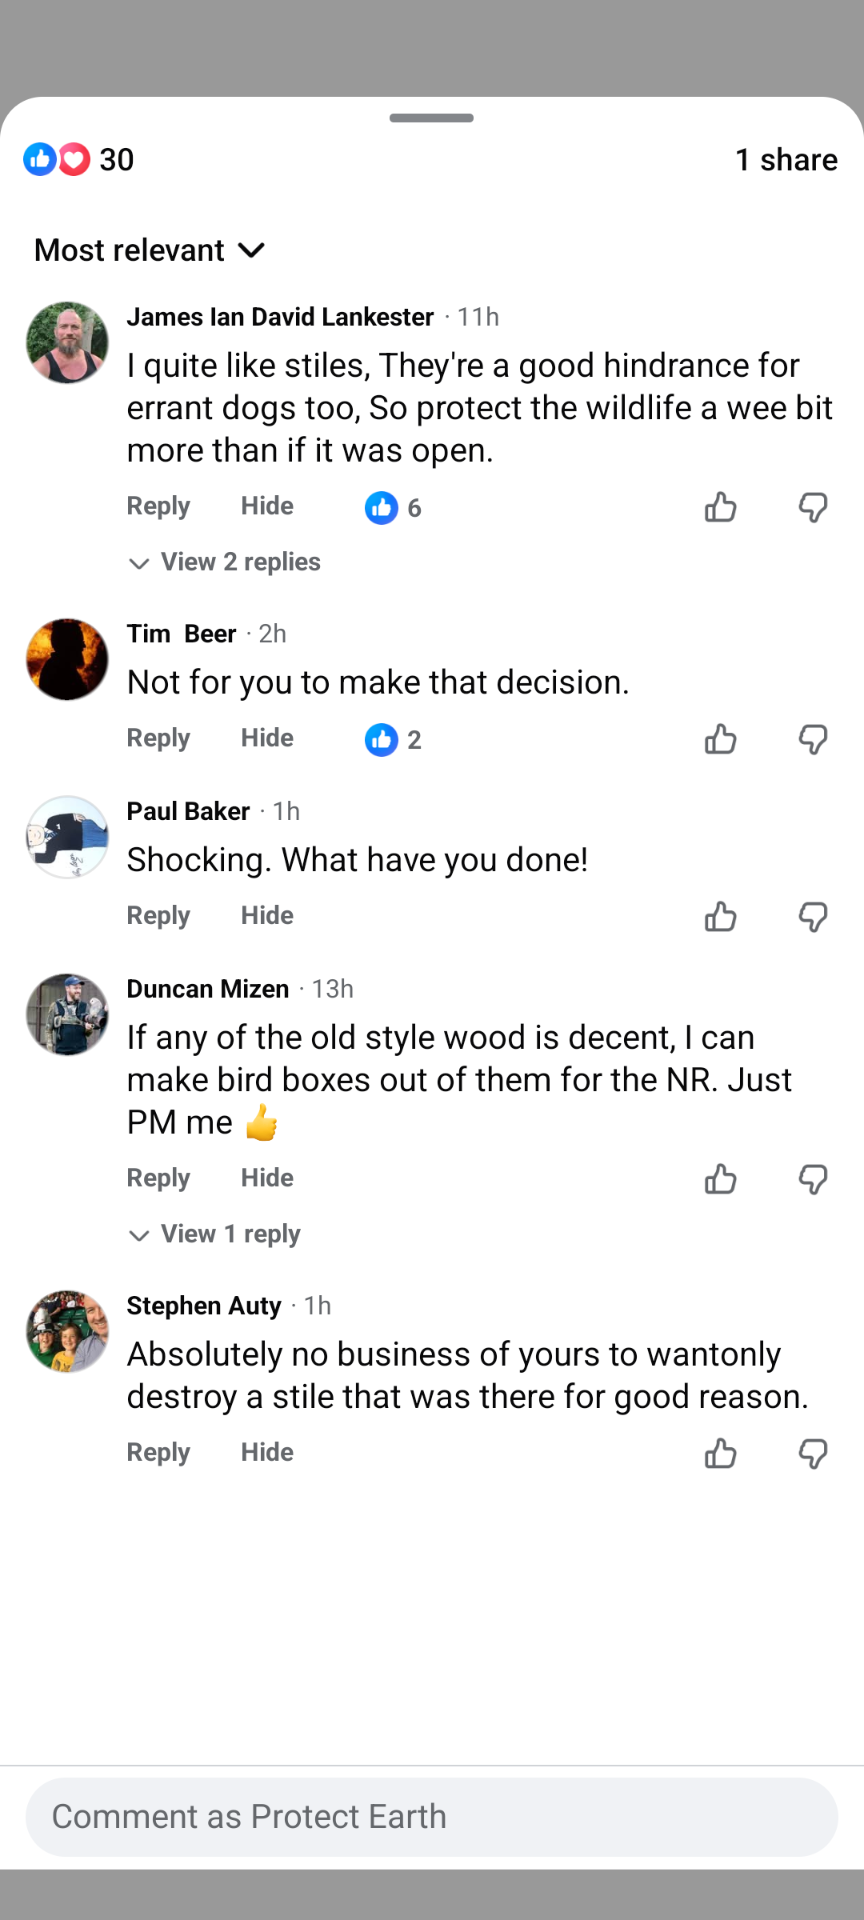Hide Paul Baker's comment
Viewport: 864px width, 1920px height.
[x=267, y=916]
